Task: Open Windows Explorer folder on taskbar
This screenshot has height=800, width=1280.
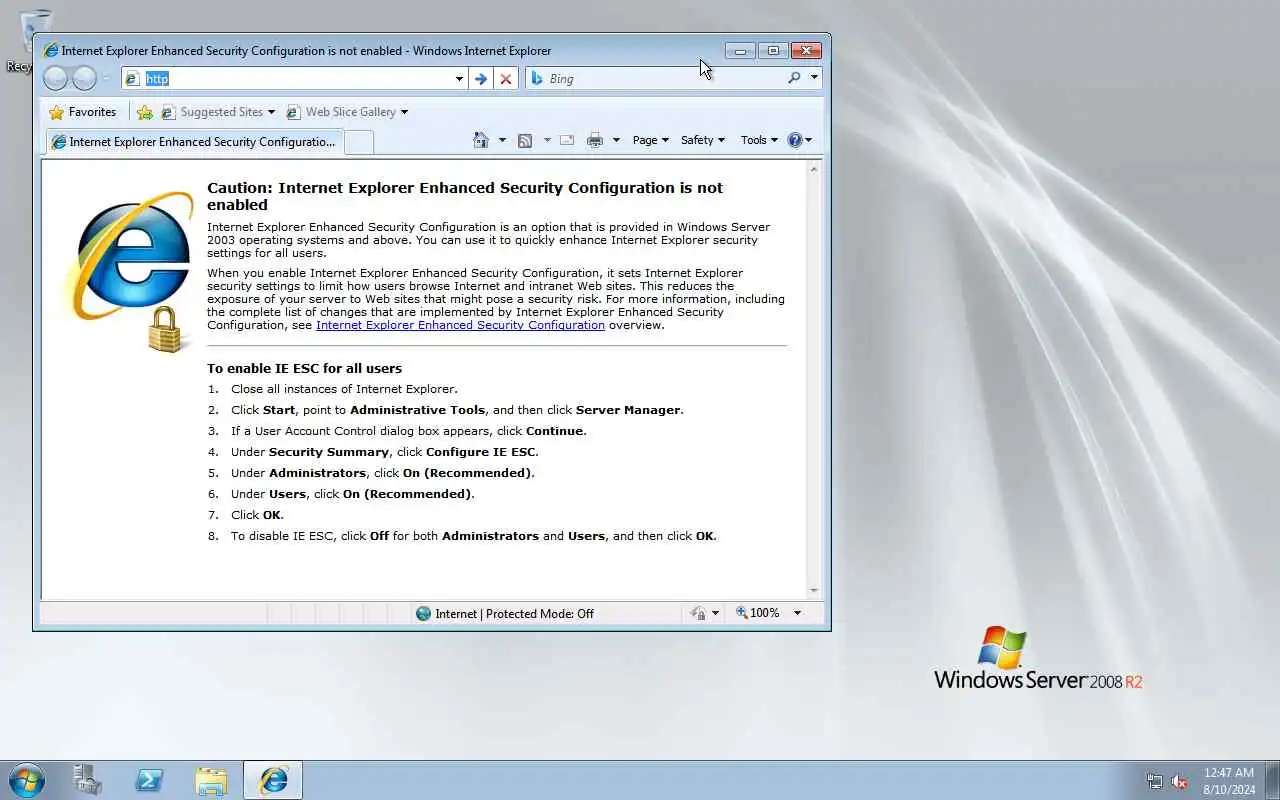Action: tap(211, 780)
